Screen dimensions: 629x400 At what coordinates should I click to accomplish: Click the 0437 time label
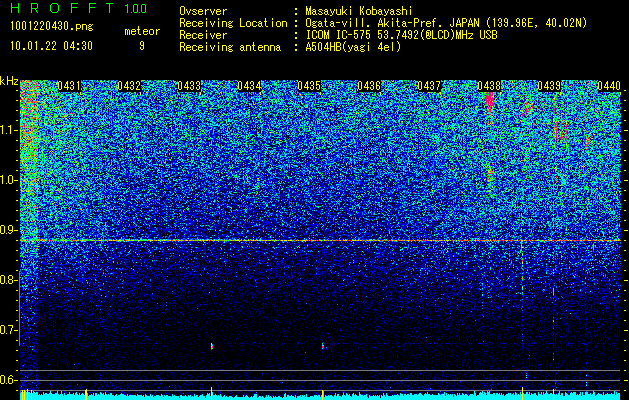pos(429,86)
